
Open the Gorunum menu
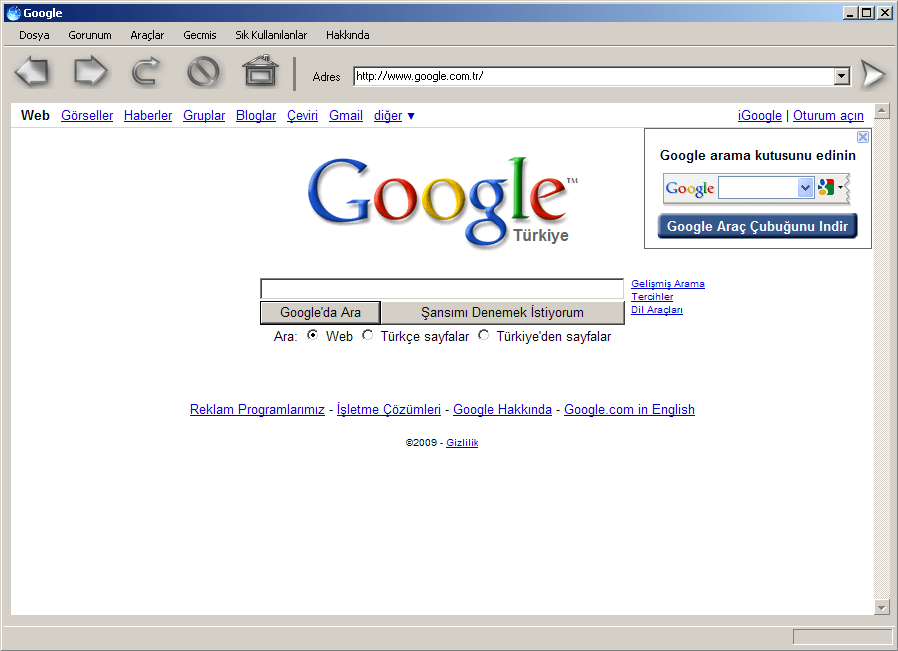[x=90, y=35]
